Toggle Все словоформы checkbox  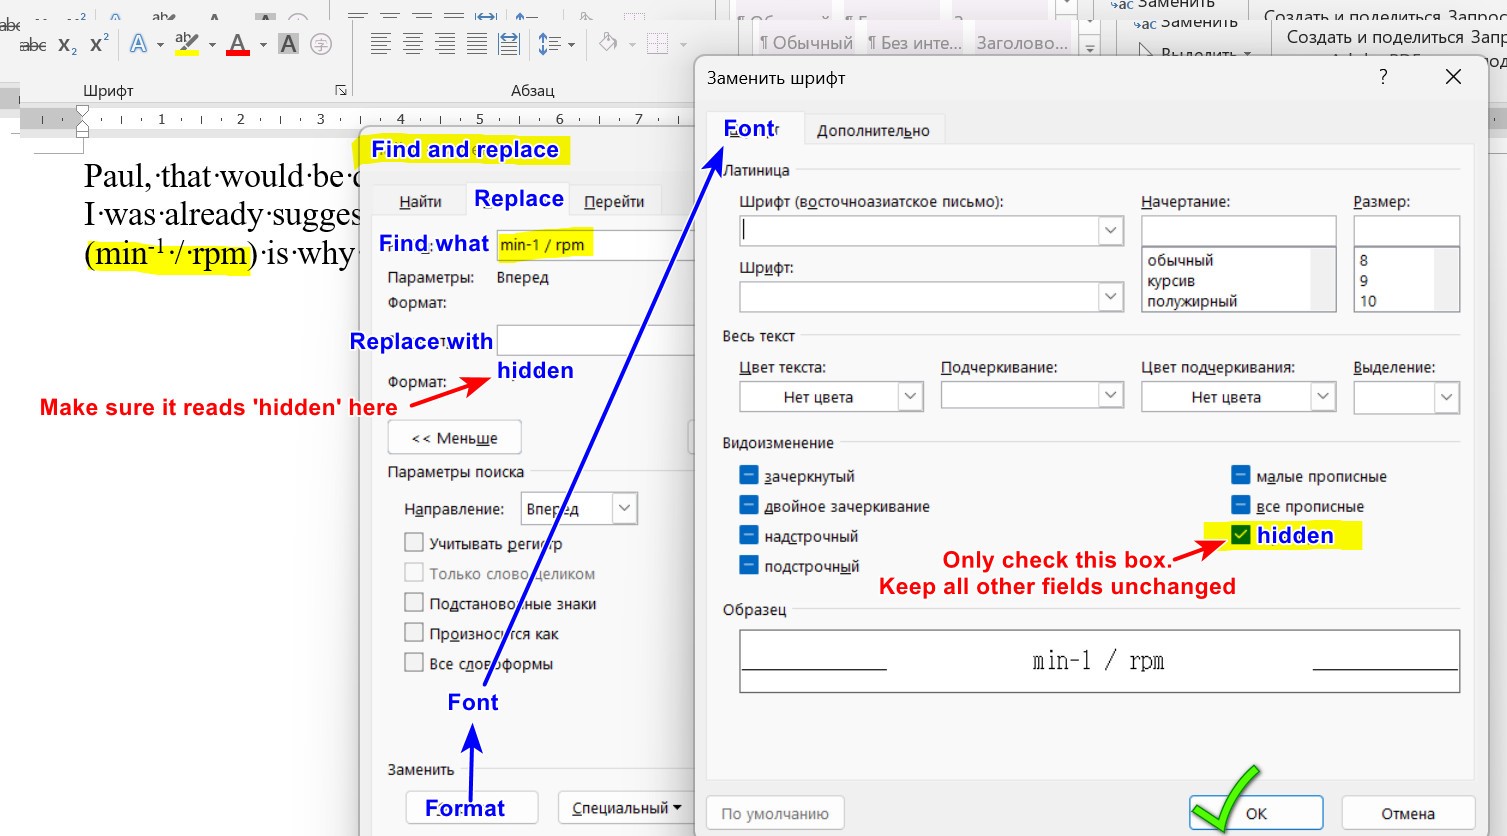point(414,663)
